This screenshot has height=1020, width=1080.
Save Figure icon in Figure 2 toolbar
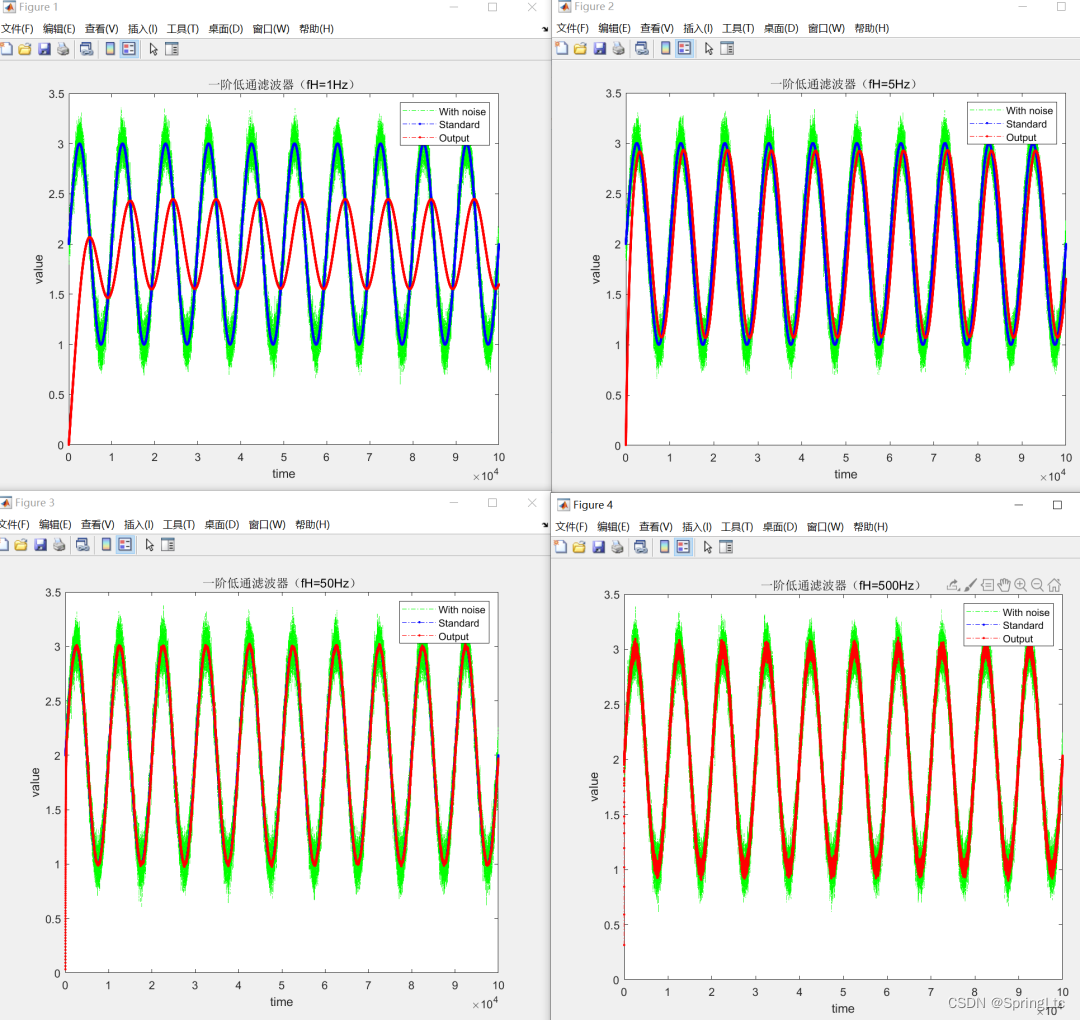[x=599, y=48]
